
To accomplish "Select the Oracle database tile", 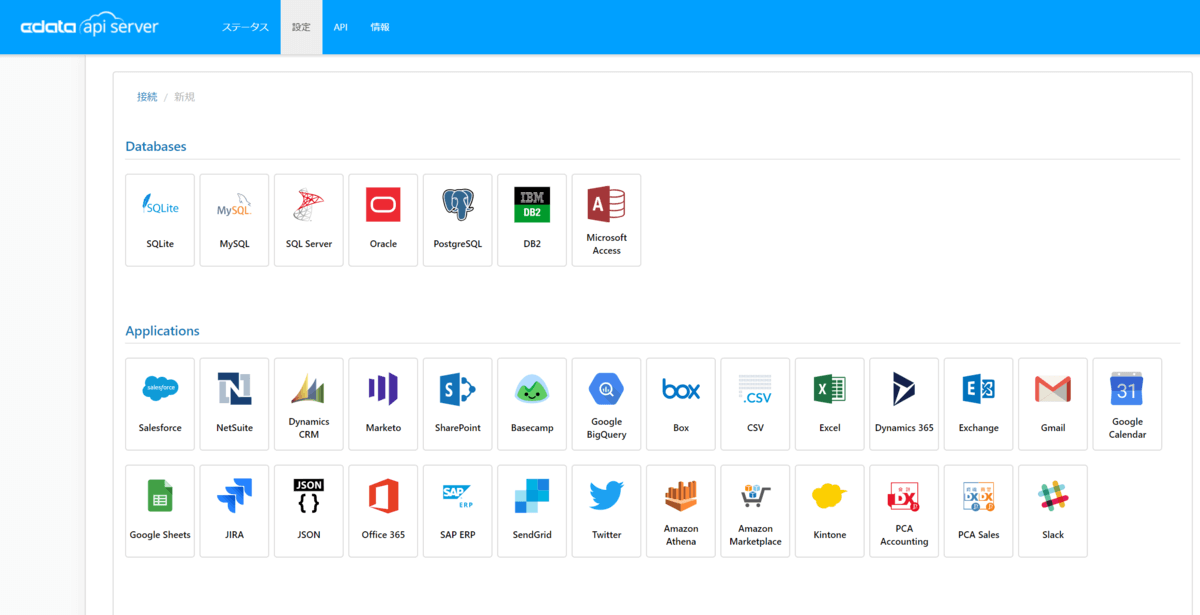I will tap(383, 220).
